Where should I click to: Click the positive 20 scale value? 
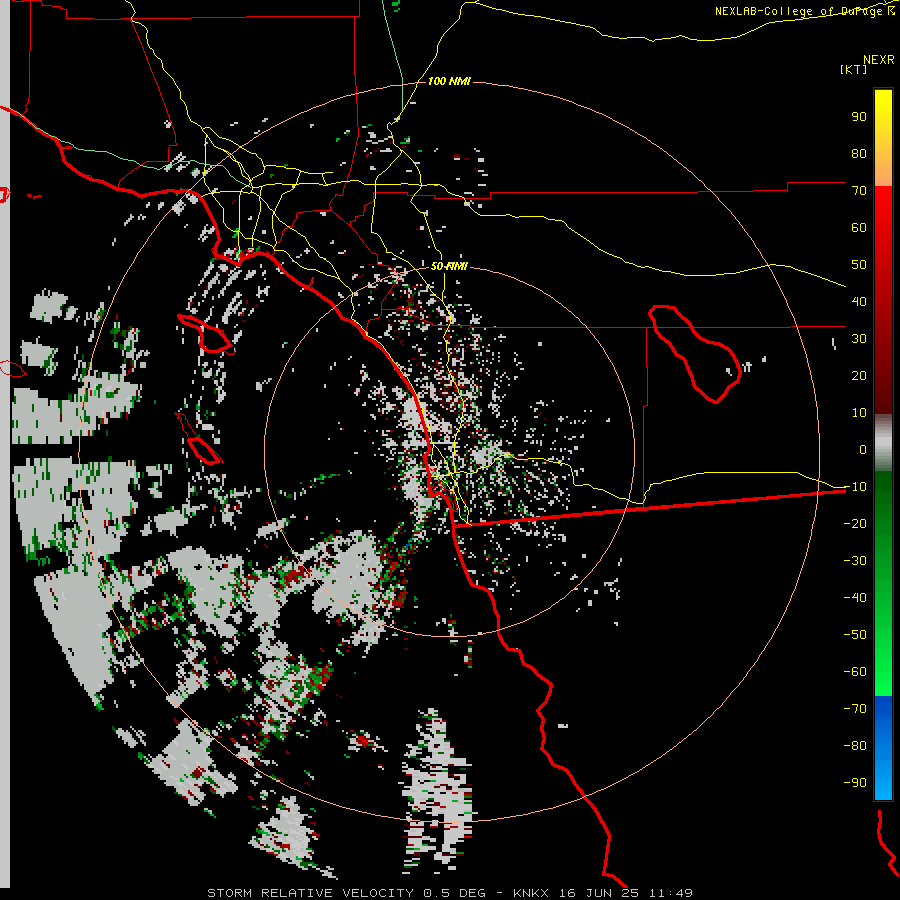coord(859,376)
